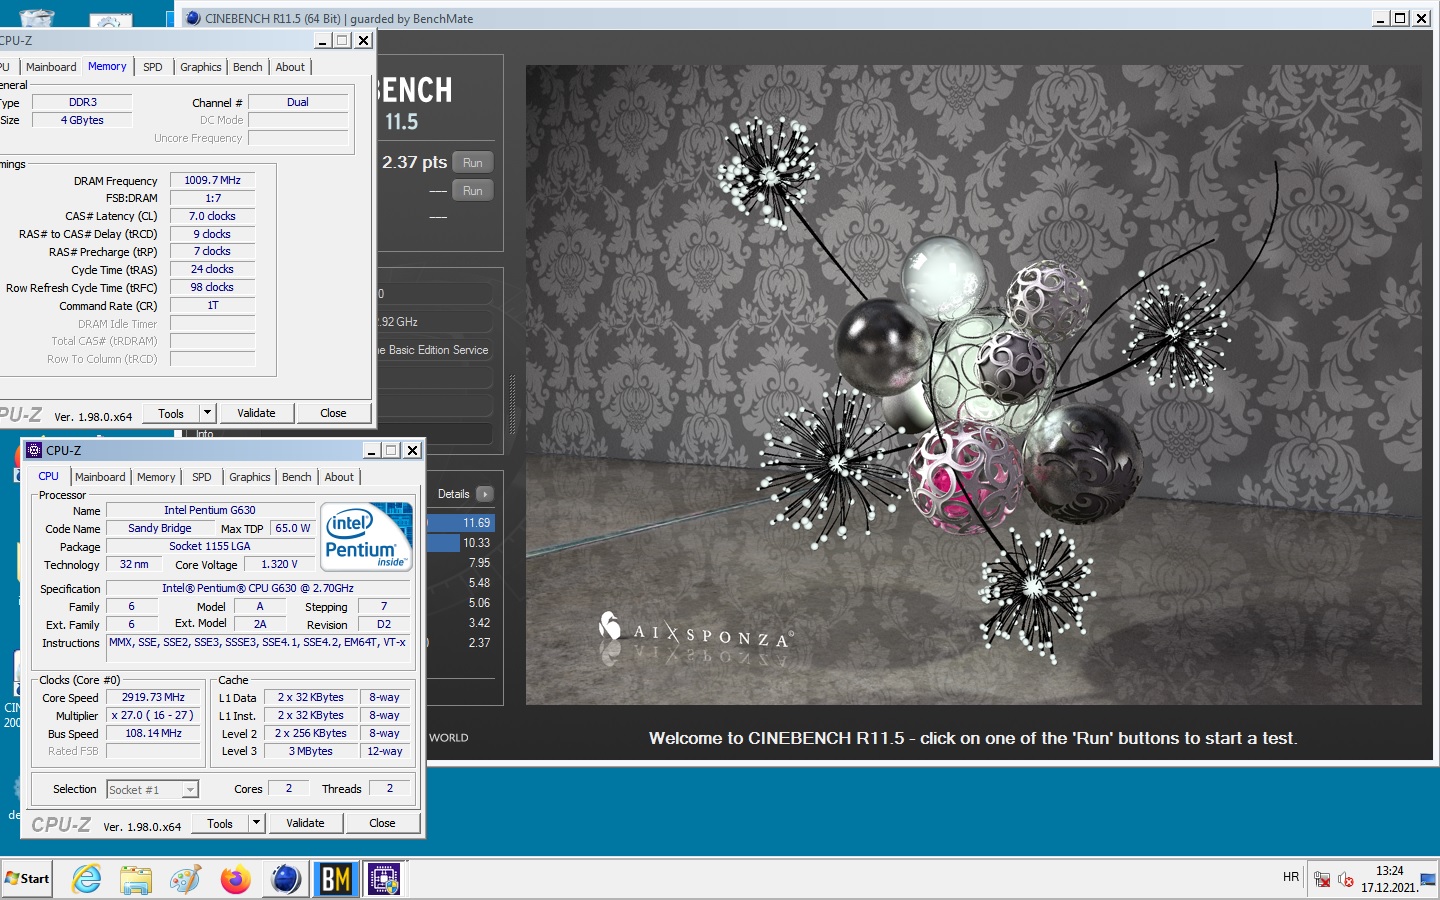Click the memory type value DDR3
Image resolution: width=1440 pixels, height=900 pixels.
[82, 102]
